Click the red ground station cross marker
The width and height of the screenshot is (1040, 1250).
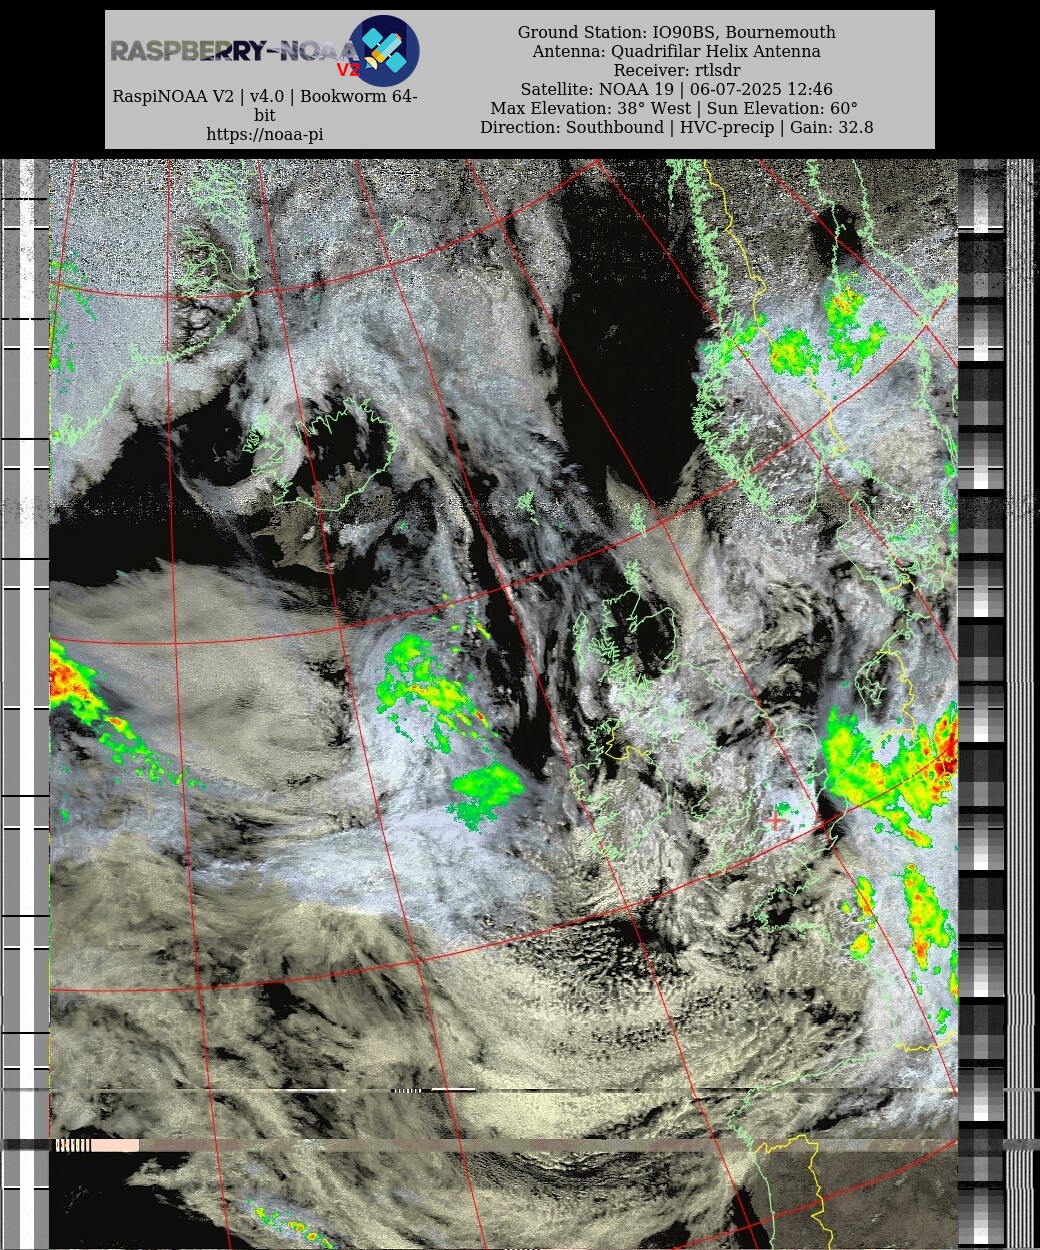[774, 821]
